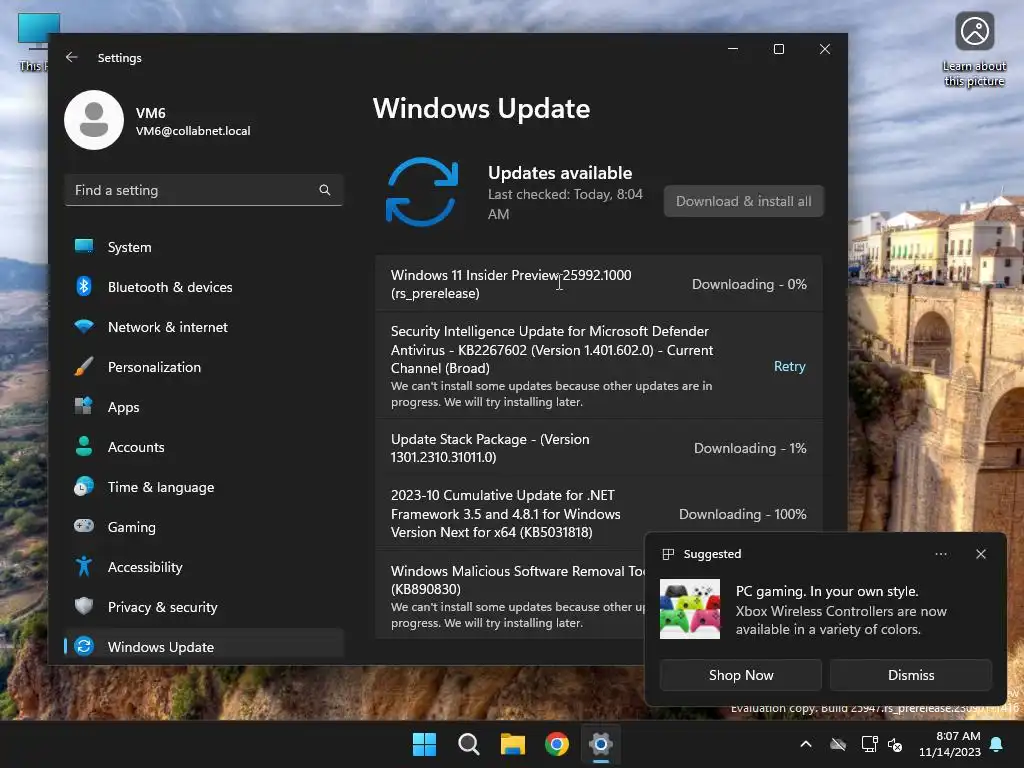This screenshot has width=1024, height=768.
Task: Open Bluetooth & devices category
Action: pos(204,287)
